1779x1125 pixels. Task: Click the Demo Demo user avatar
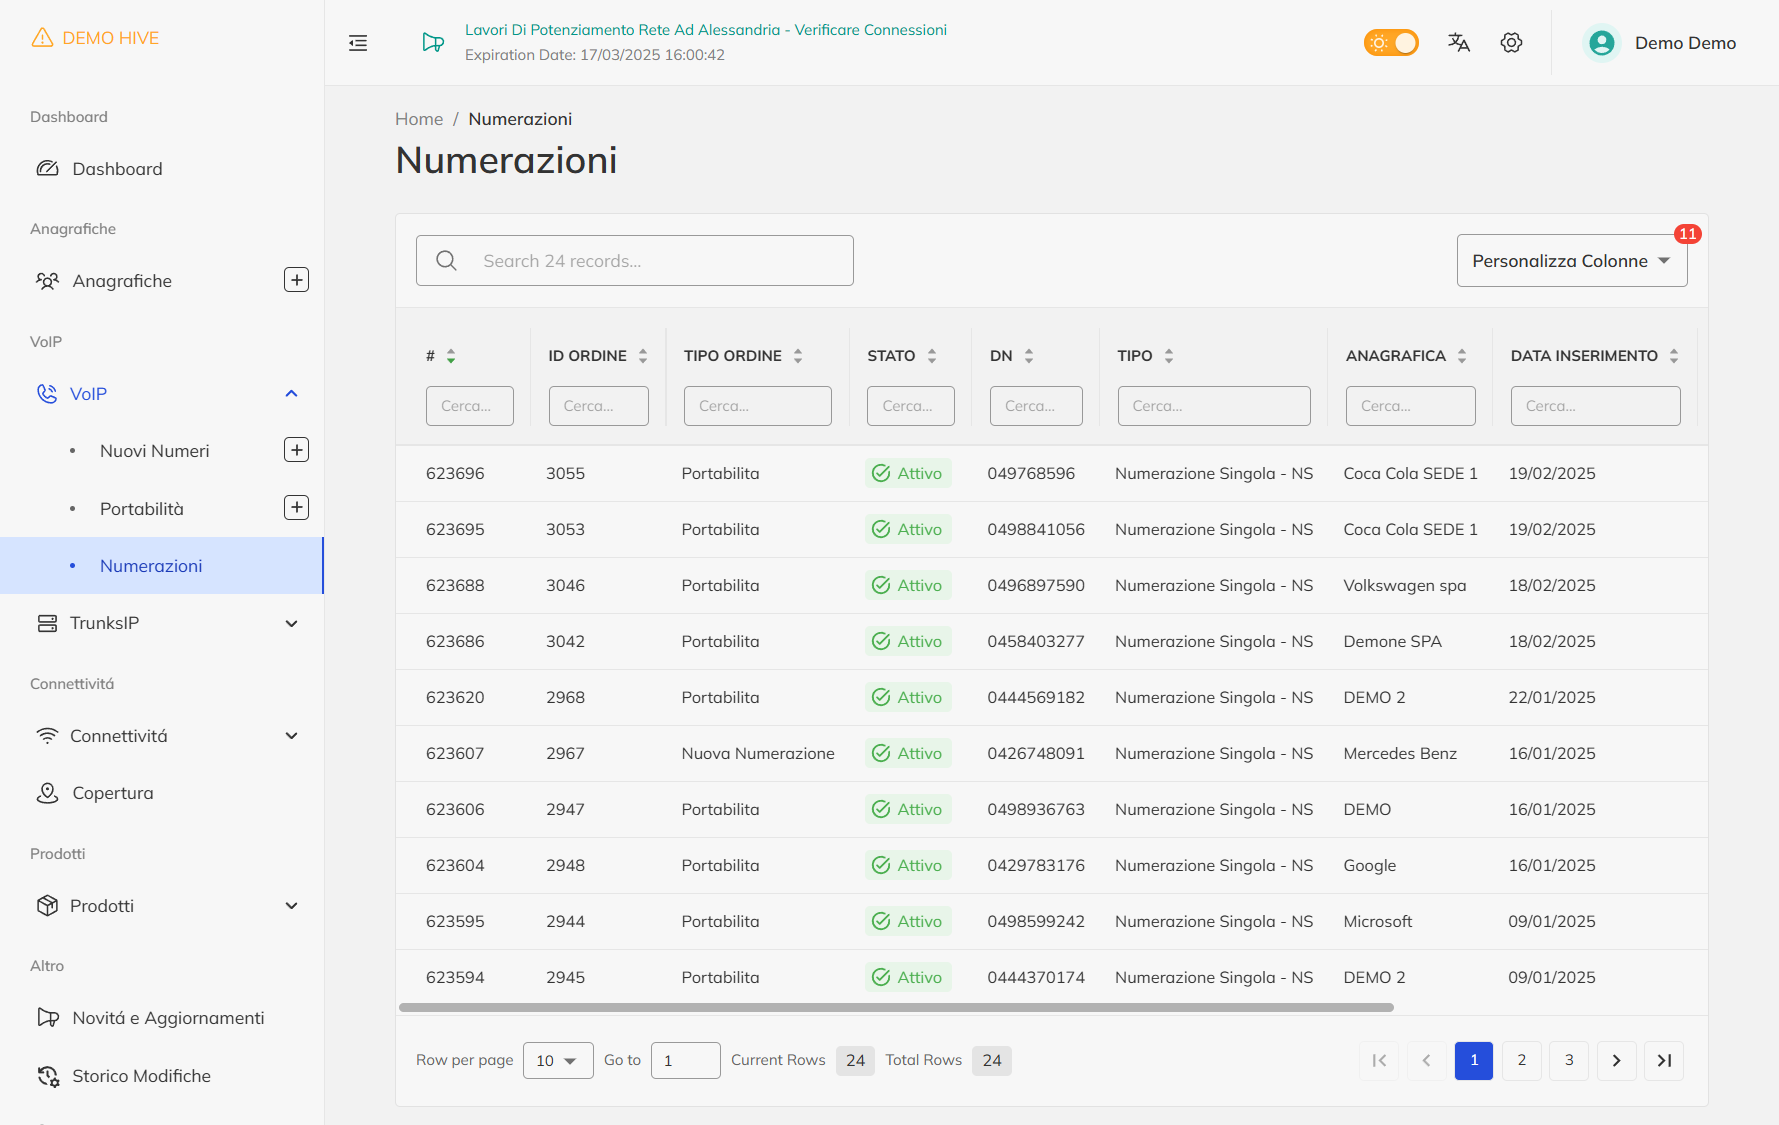click(1602, 43)
